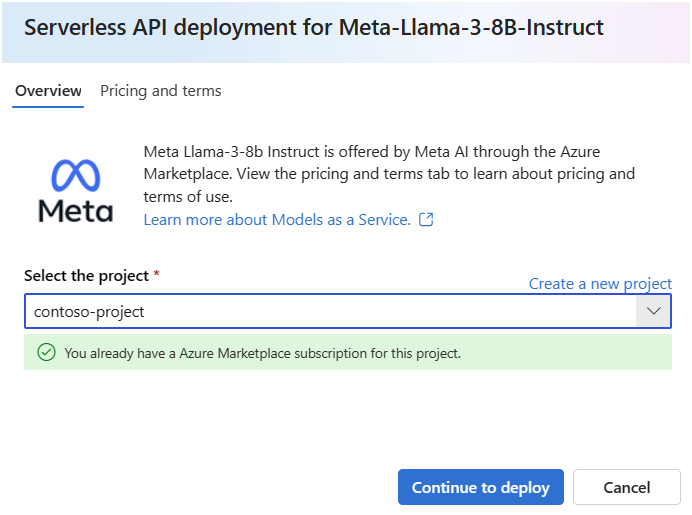Click the green success checkmark icon

pos(45,352)
